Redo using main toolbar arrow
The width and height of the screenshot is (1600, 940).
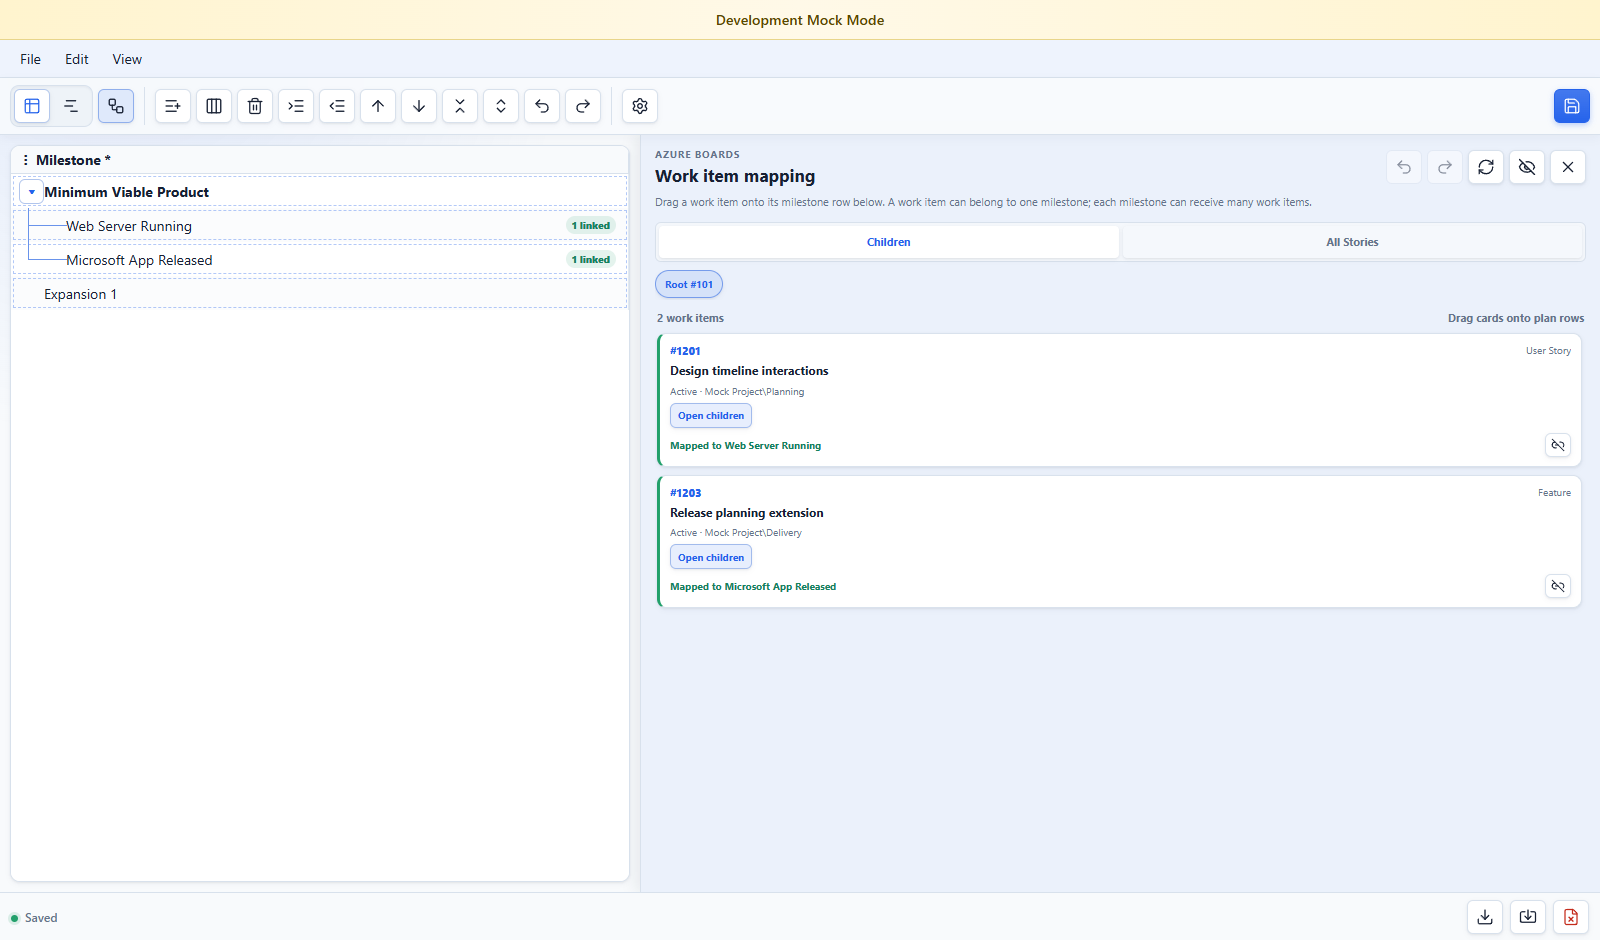583,106
